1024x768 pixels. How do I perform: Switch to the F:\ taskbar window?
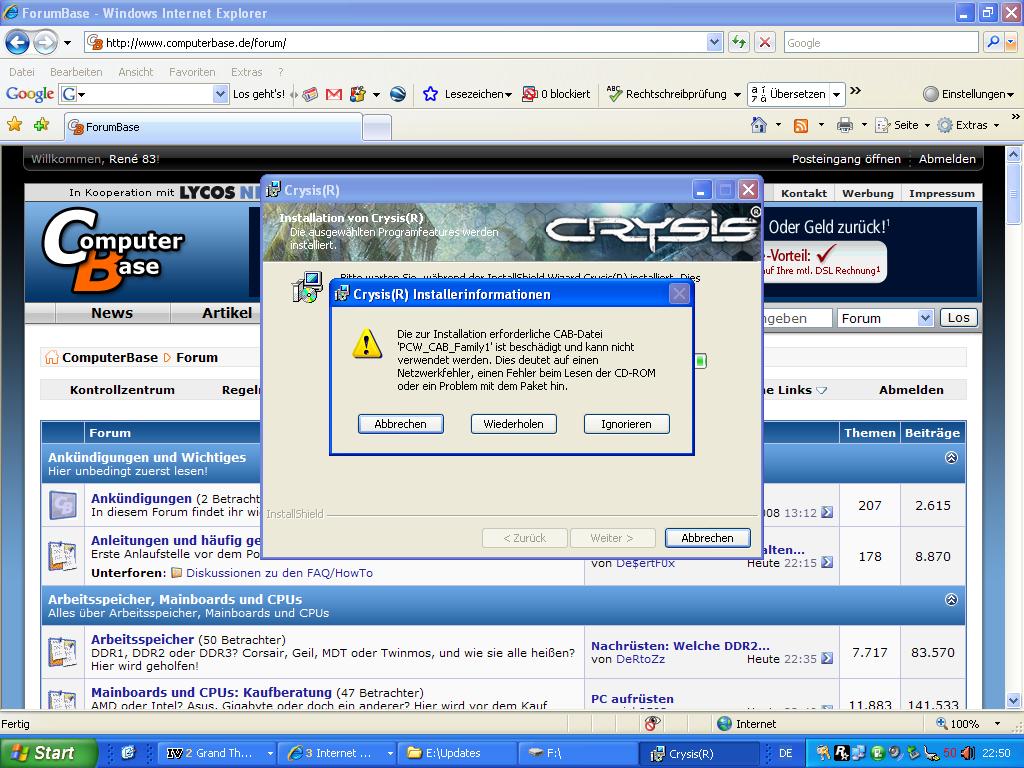[579, 753]
